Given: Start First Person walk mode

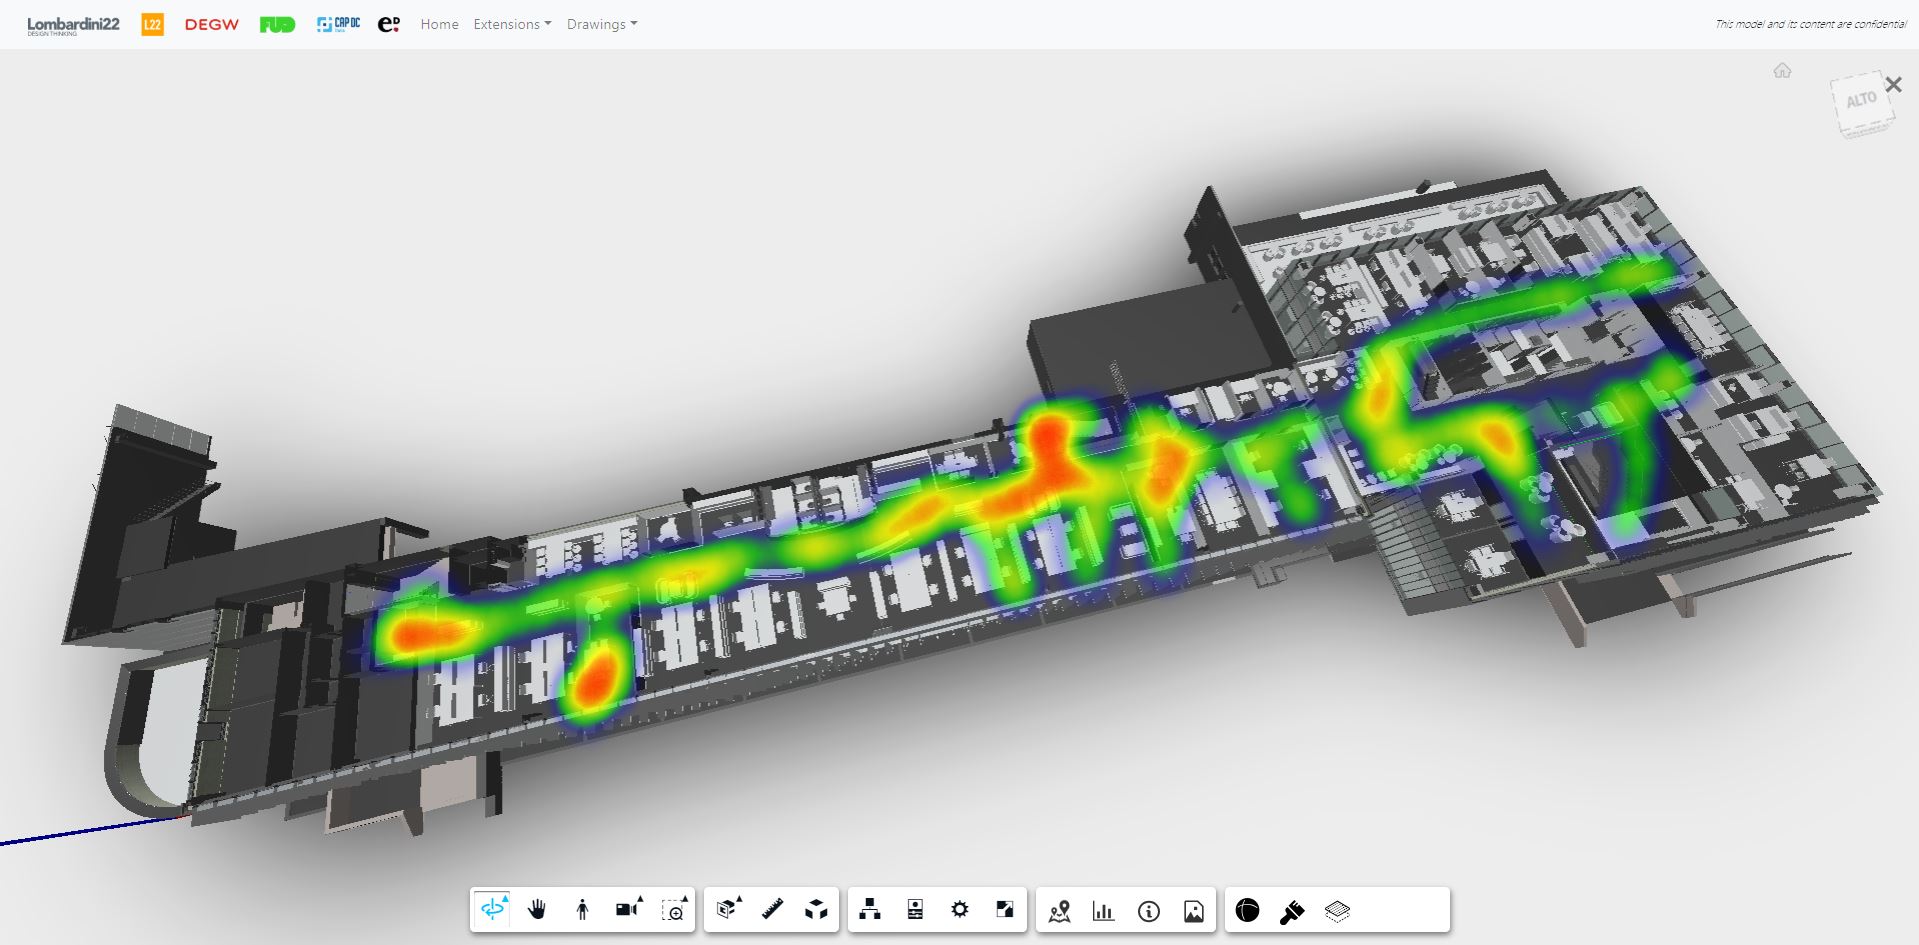Looking at the screenshot, I should point(582,909).
